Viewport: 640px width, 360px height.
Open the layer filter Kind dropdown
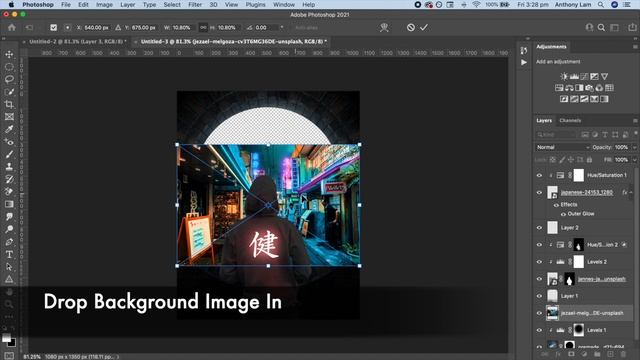556,134
